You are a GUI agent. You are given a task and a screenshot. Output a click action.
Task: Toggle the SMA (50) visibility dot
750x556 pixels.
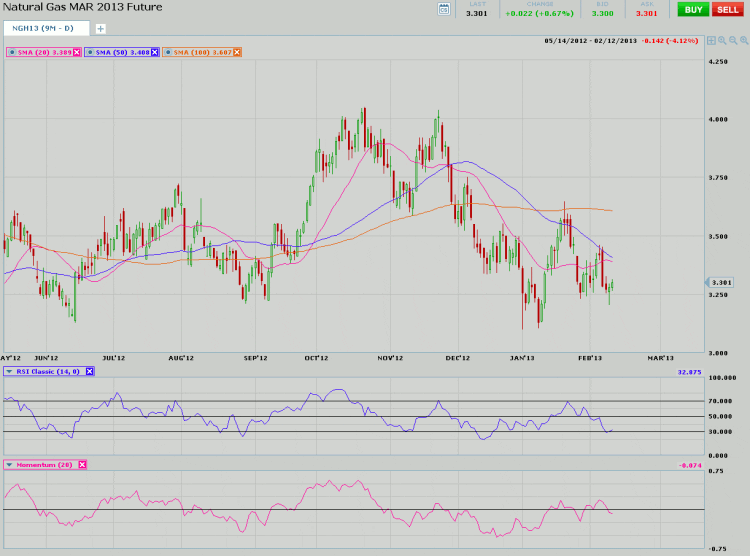(90, 51)
